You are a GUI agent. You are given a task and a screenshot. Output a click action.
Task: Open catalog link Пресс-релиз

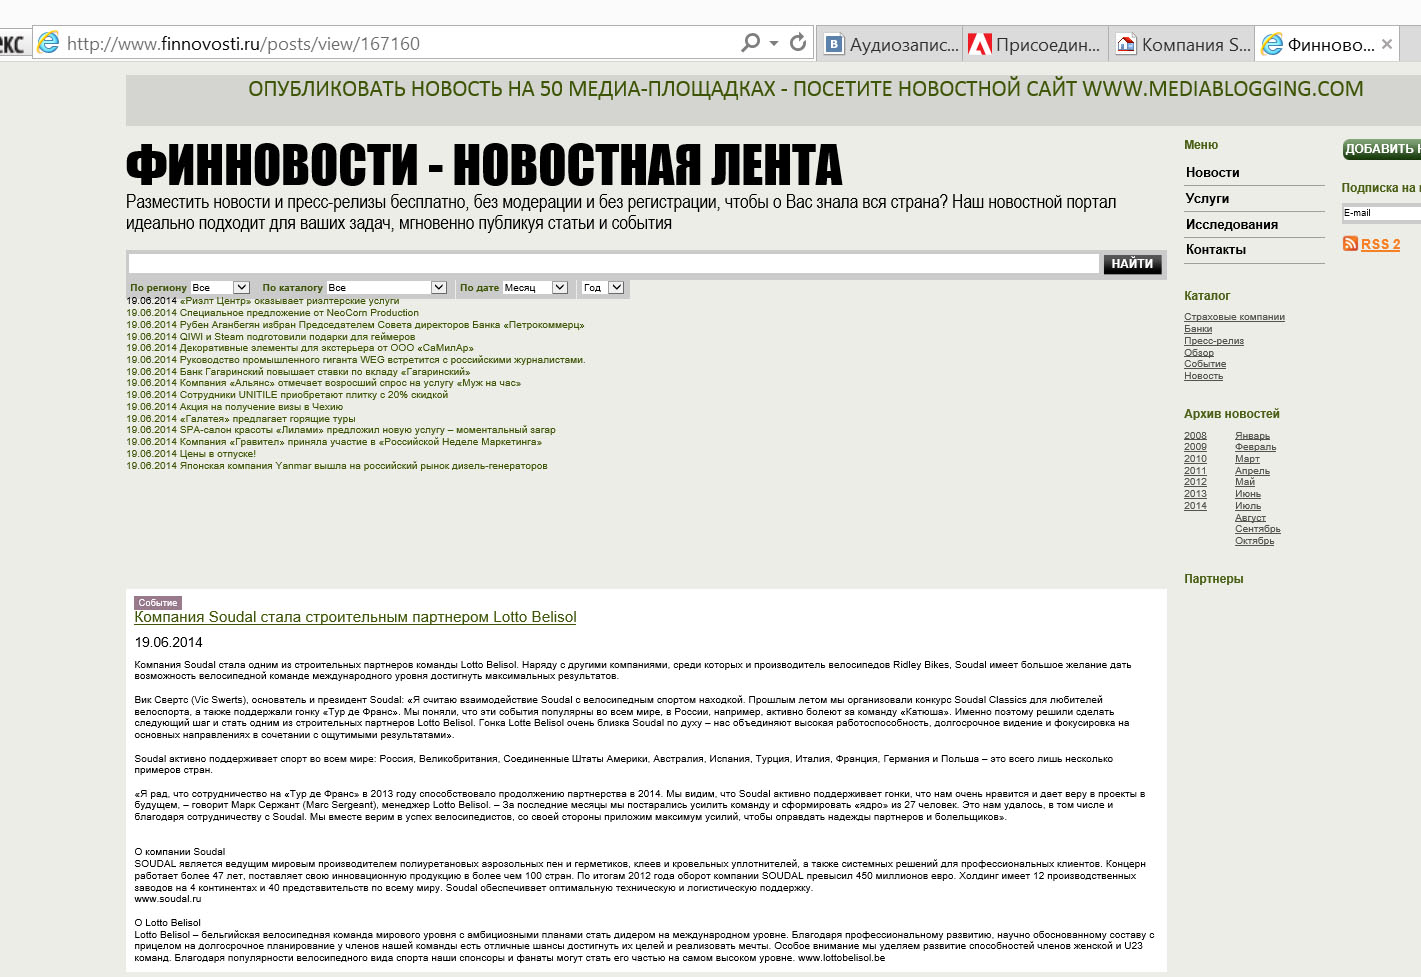[x=1214, y=340]
